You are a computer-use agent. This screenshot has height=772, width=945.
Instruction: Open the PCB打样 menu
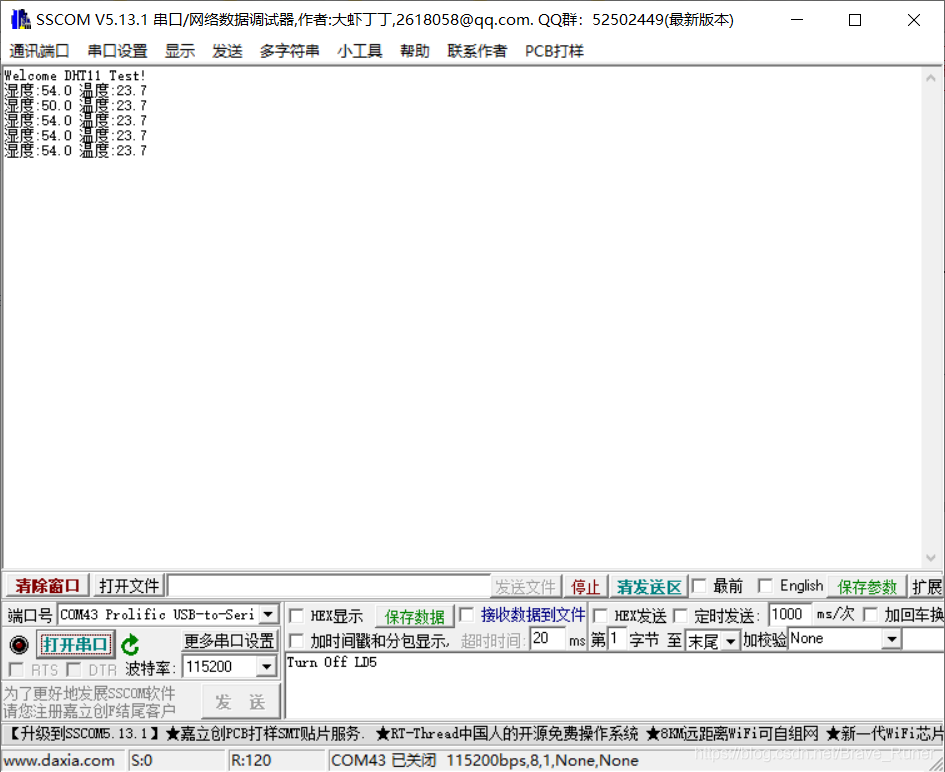tap(554, 51)
